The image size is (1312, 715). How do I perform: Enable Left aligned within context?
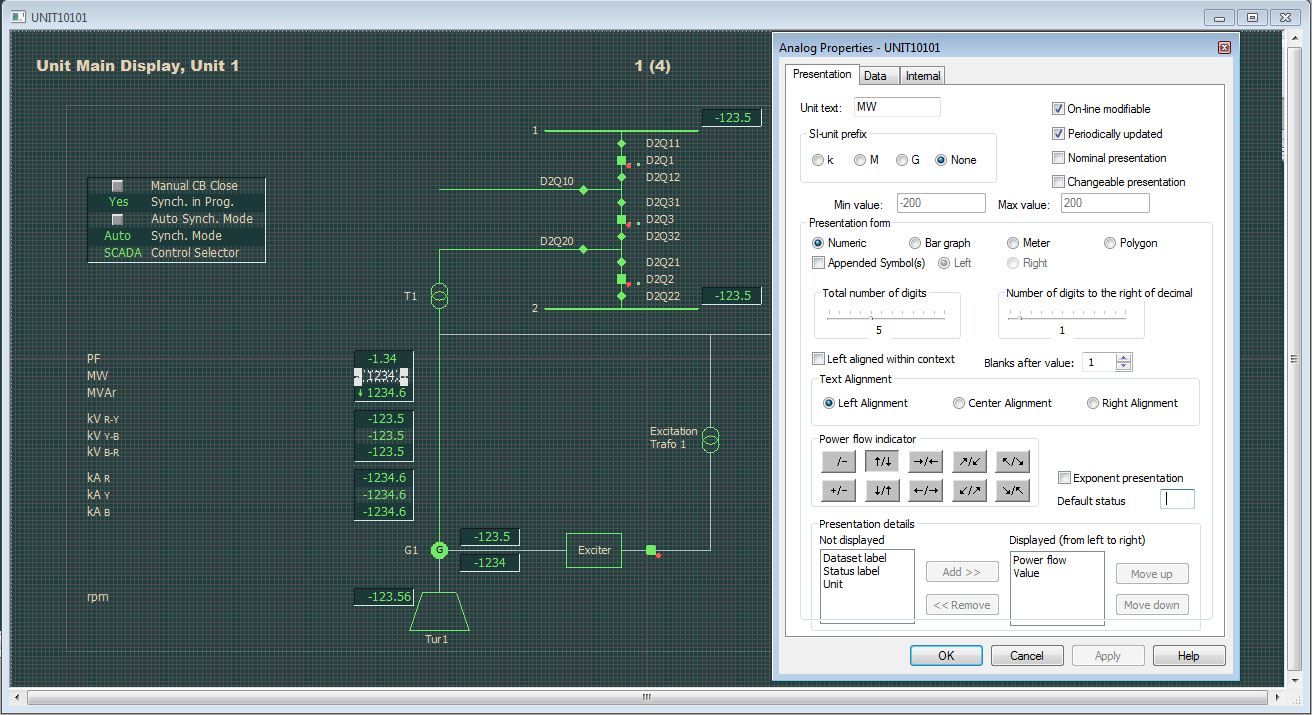click(x=819, y=359)
